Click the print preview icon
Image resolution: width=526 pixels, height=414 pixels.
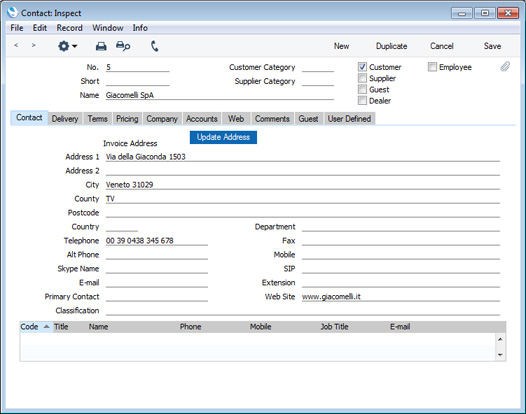point(123,46)
